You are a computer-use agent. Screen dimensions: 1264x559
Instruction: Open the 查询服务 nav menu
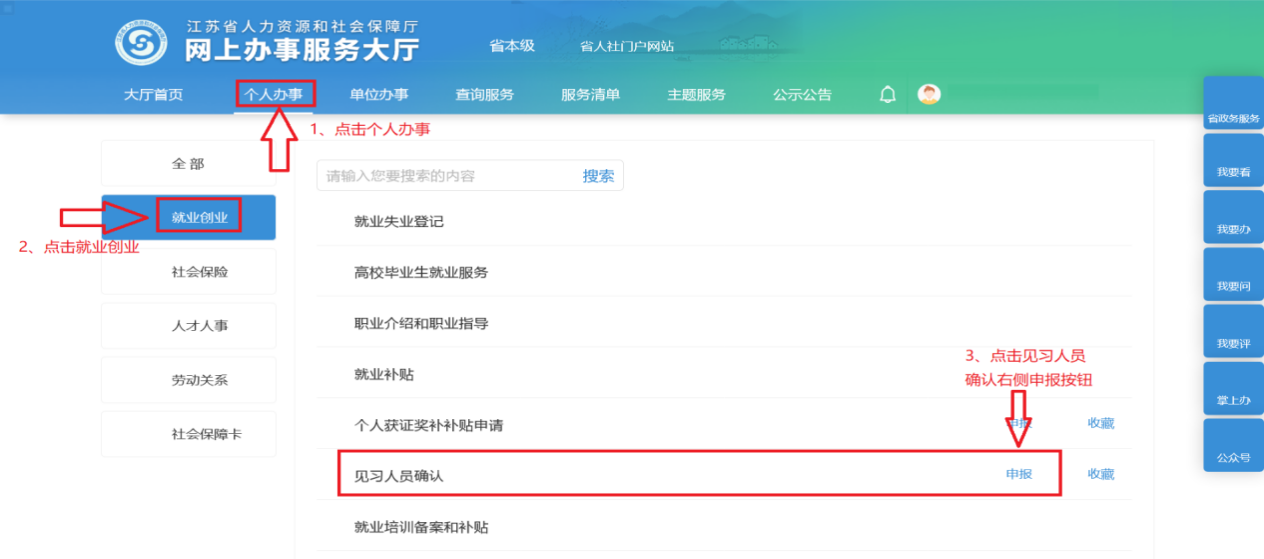485,95
